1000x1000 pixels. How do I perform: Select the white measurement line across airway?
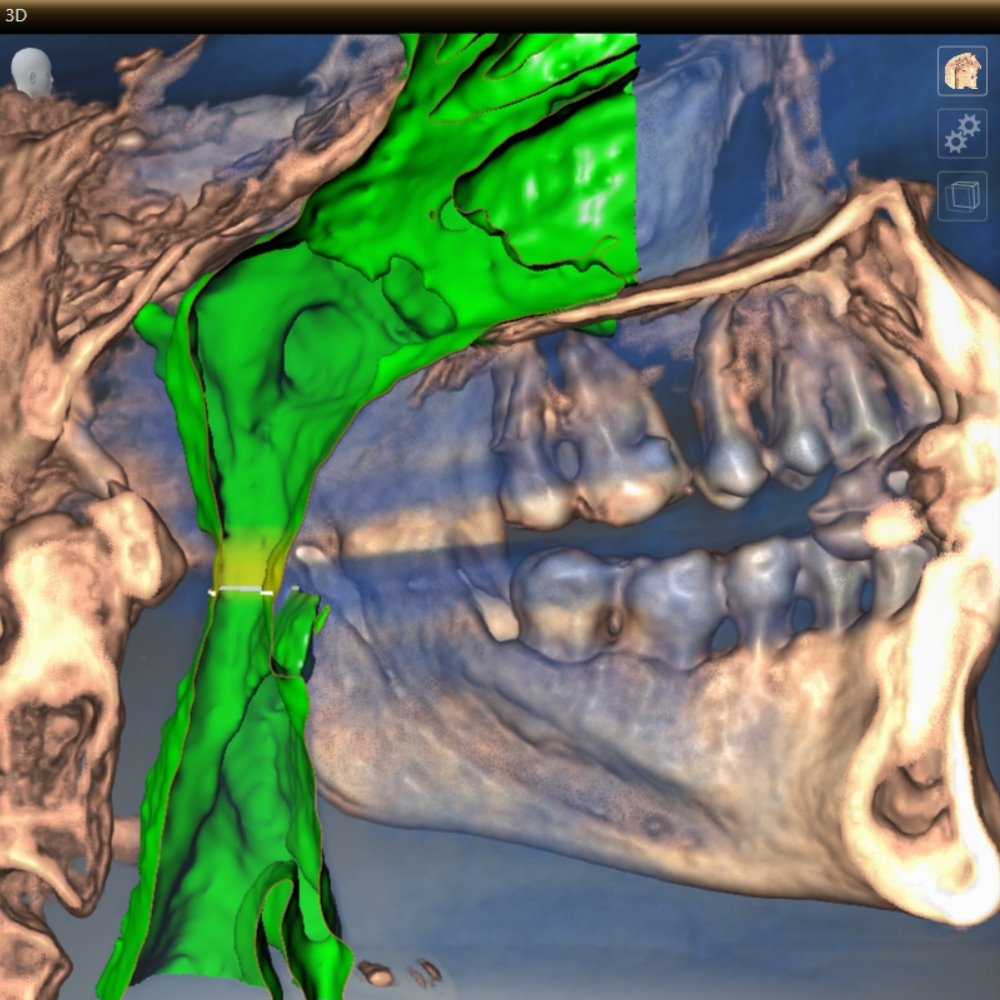tap(241, 591)
